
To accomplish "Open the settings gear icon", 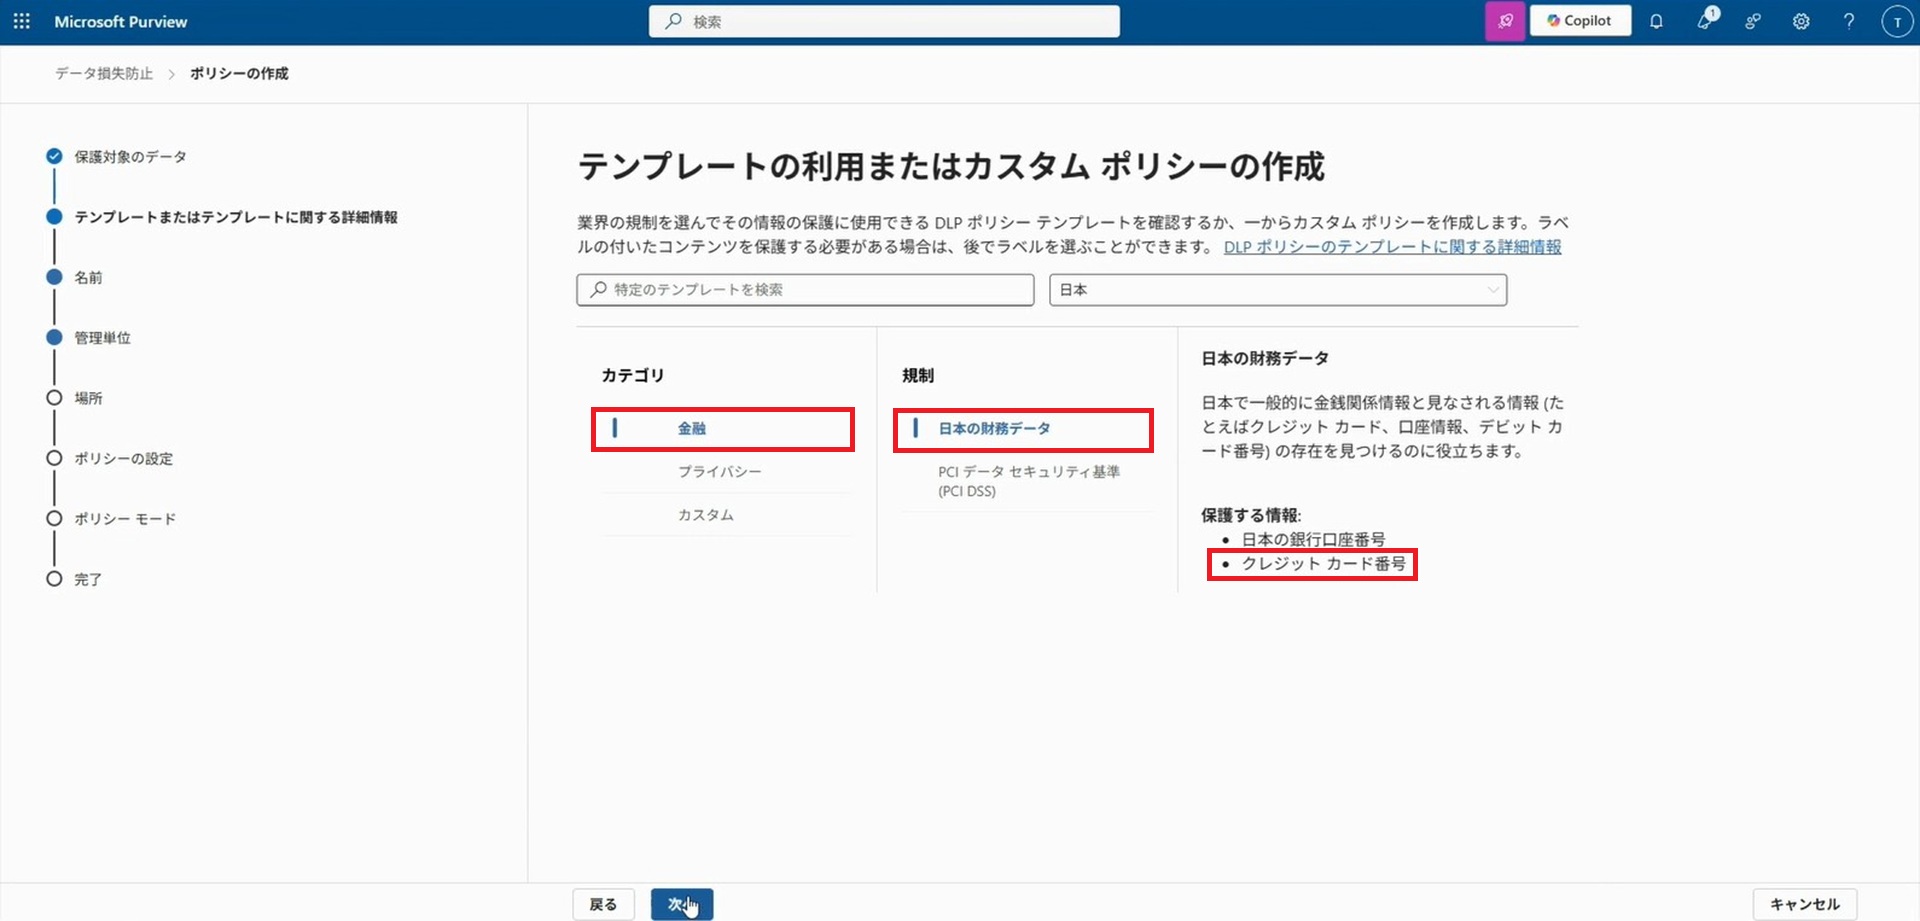I will (x=1801, y=21).
